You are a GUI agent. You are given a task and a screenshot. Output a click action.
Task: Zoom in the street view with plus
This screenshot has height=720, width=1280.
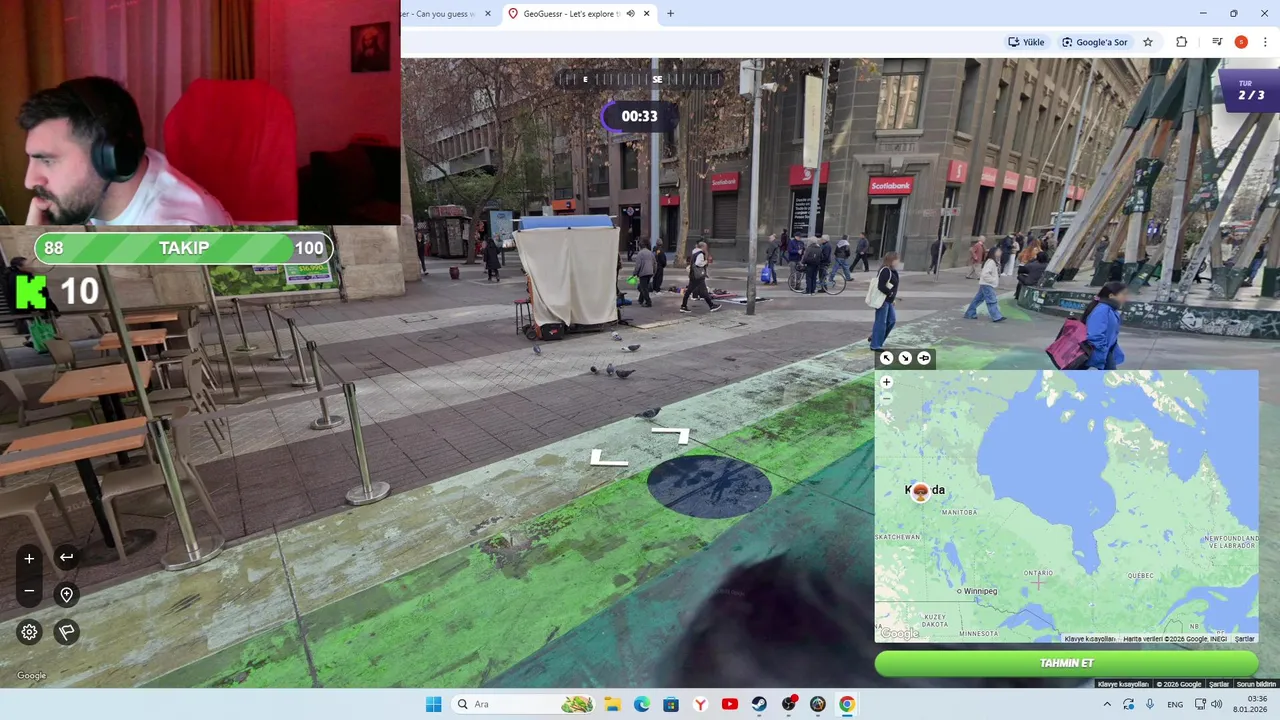[x=29, y=558]
